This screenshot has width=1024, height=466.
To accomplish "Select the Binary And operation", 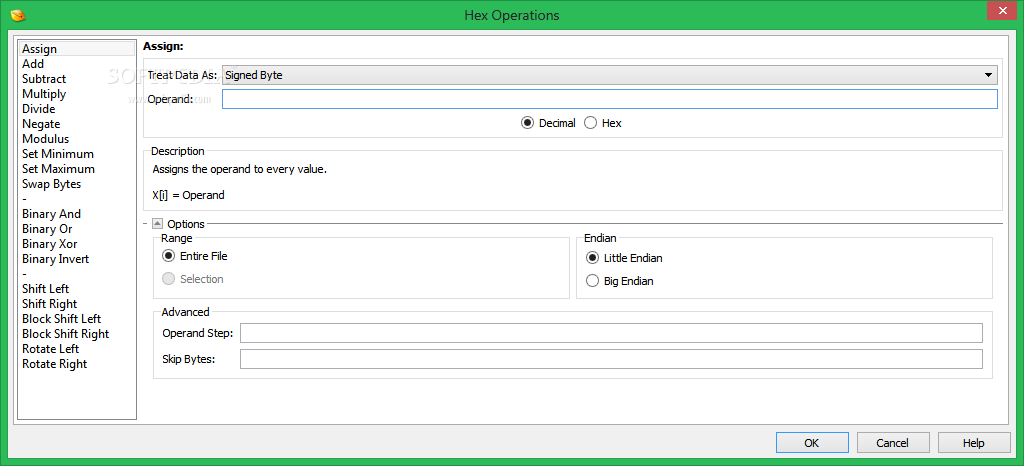I will (77, 214).
